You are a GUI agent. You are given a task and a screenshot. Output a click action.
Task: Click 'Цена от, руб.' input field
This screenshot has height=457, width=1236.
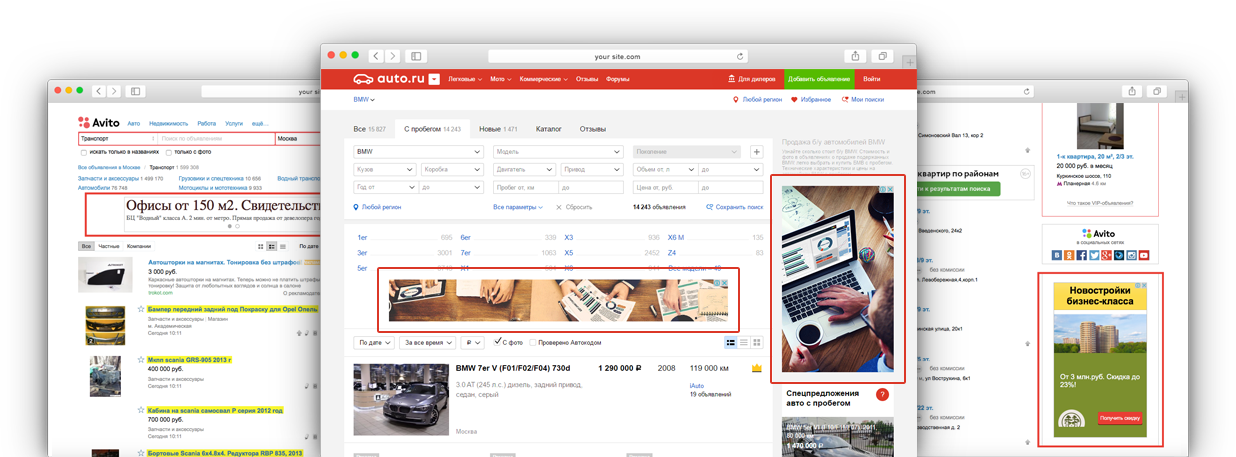665,187
